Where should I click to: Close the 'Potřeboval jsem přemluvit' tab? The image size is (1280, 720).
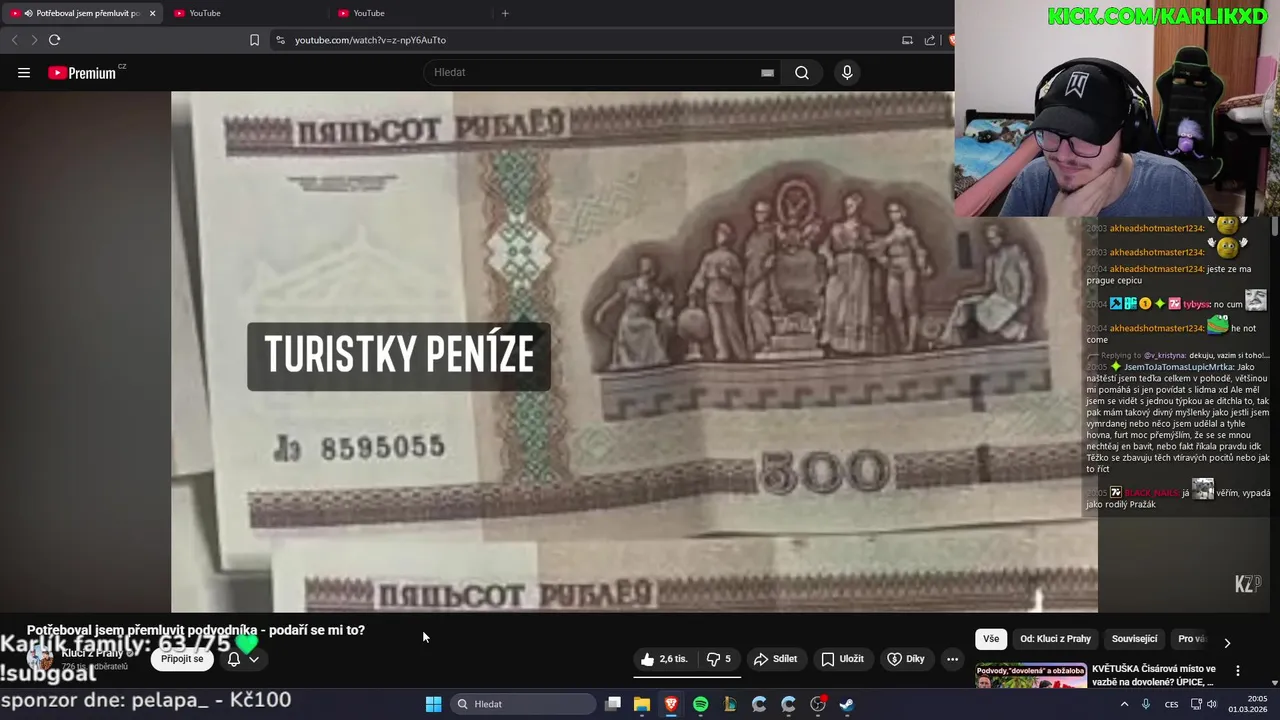(152, 13)
